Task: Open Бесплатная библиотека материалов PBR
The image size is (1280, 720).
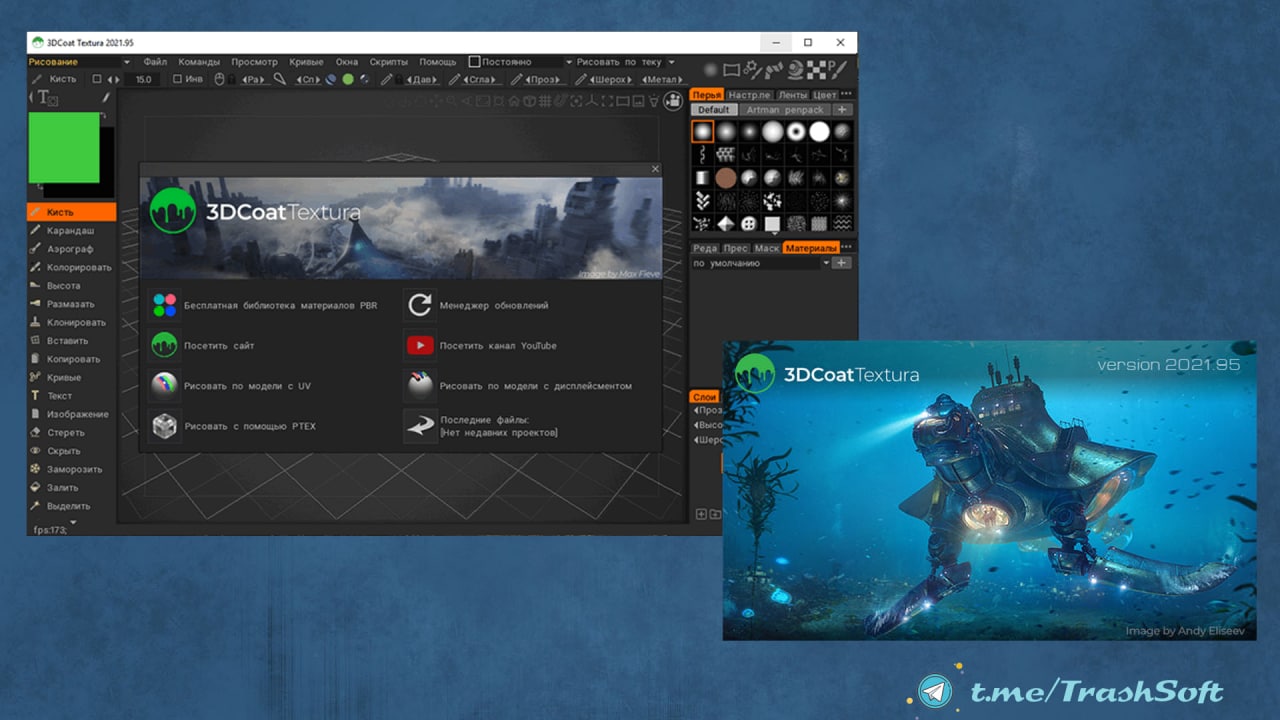Action: [x=265, y=305]
